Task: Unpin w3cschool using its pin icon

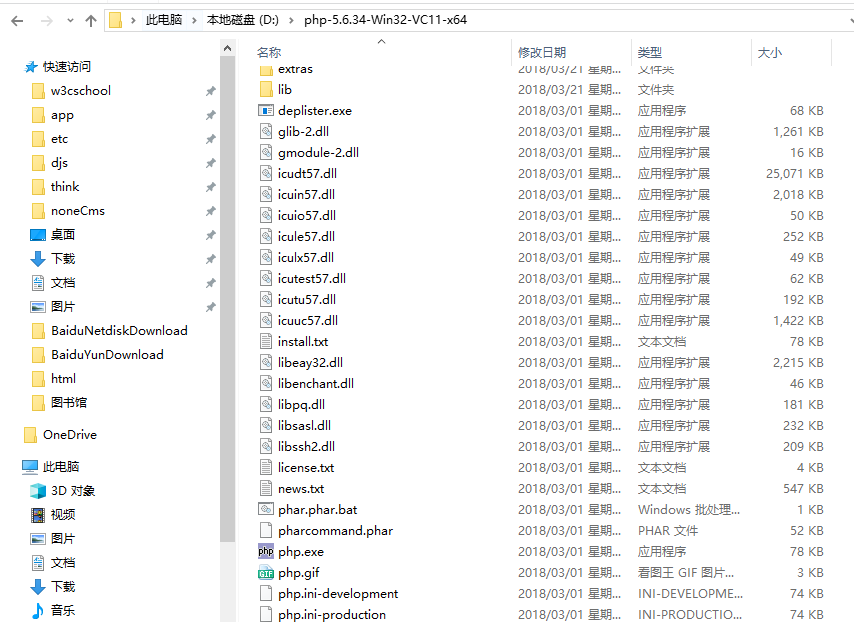Action: pyautogui.click(x=211, y=91)
